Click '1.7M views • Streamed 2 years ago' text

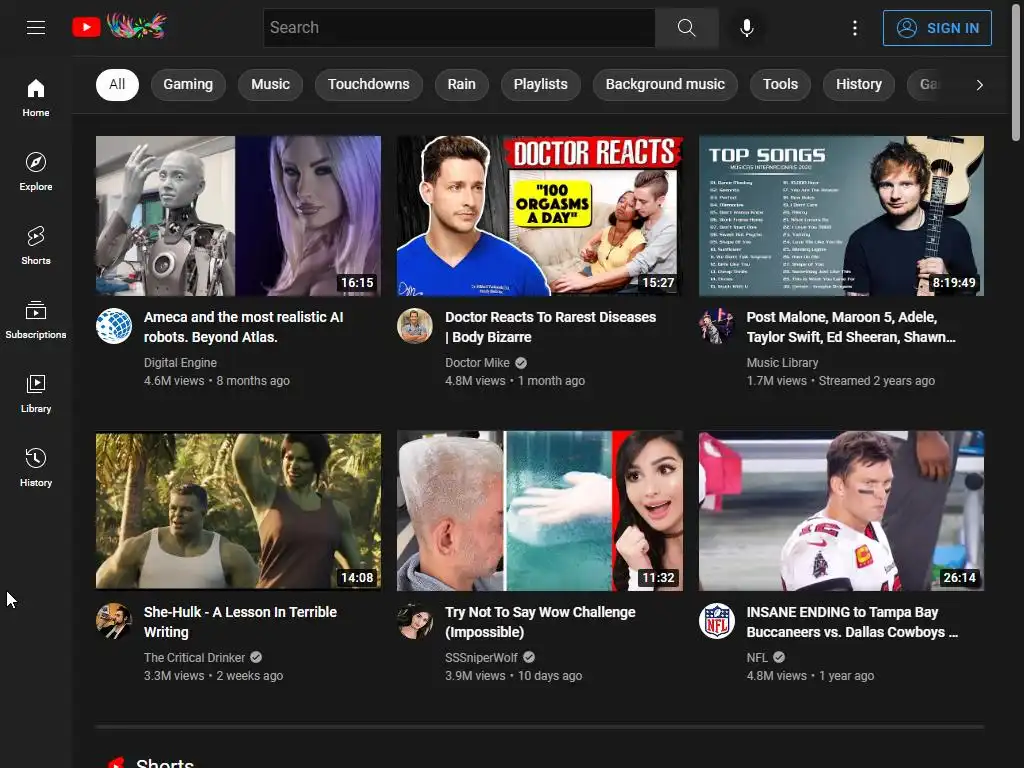840,381
